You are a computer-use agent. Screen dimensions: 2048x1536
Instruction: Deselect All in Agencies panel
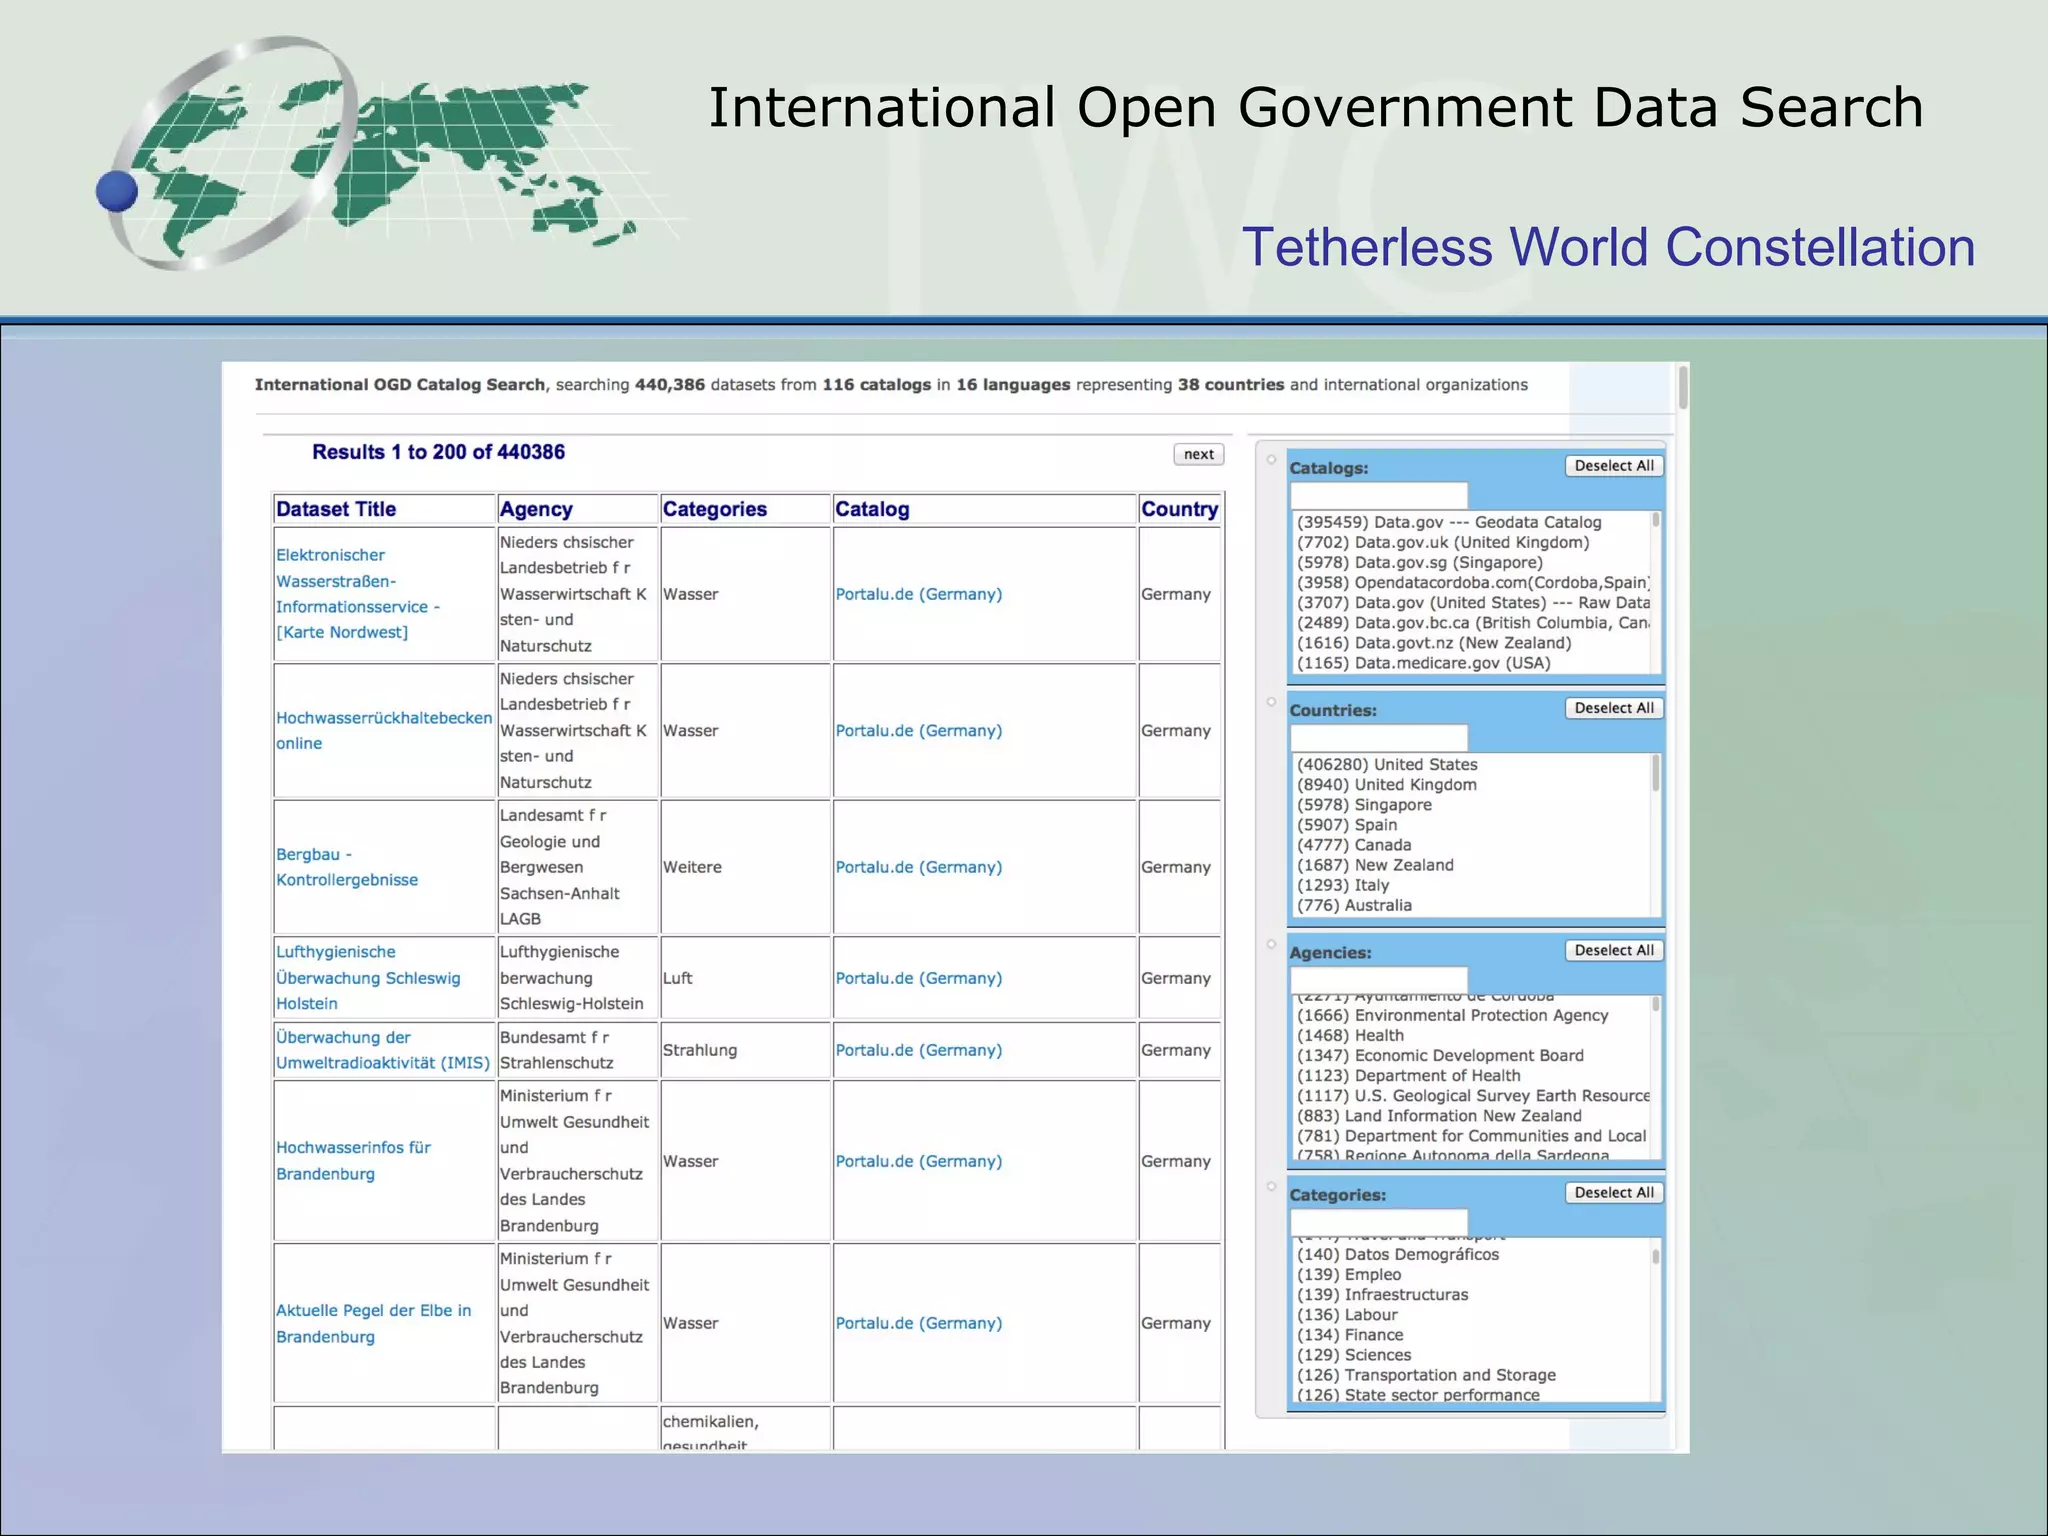(x=1613, y=950)
